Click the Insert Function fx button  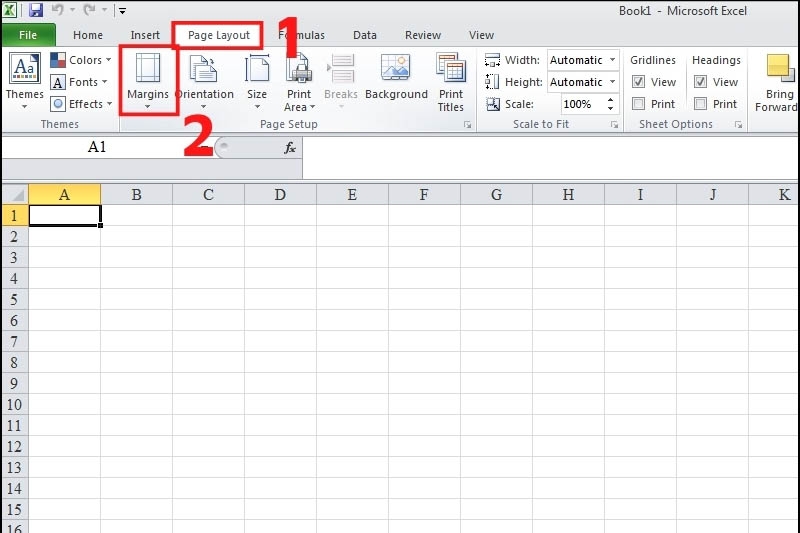tap(290, 148)
